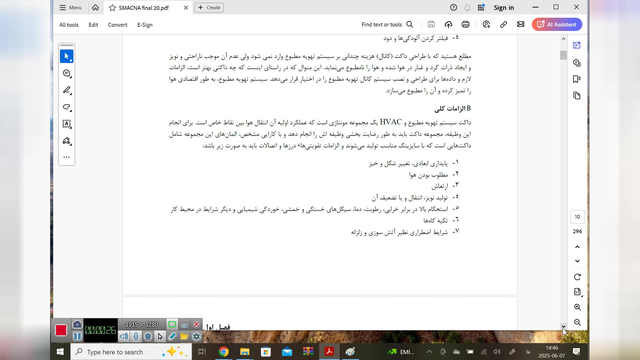Open the bookmarks panel
Image resolution: width=640 pixels, height=360 pixels.
pyautogui.click(x=577, y=79)
